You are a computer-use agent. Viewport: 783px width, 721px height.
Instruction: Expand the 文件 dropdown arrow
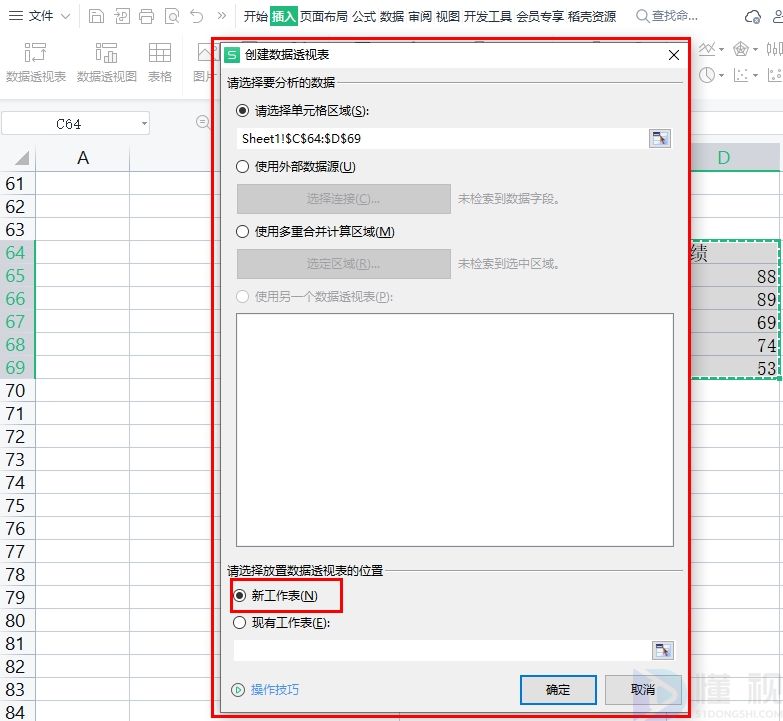click(x=65, y=16)
